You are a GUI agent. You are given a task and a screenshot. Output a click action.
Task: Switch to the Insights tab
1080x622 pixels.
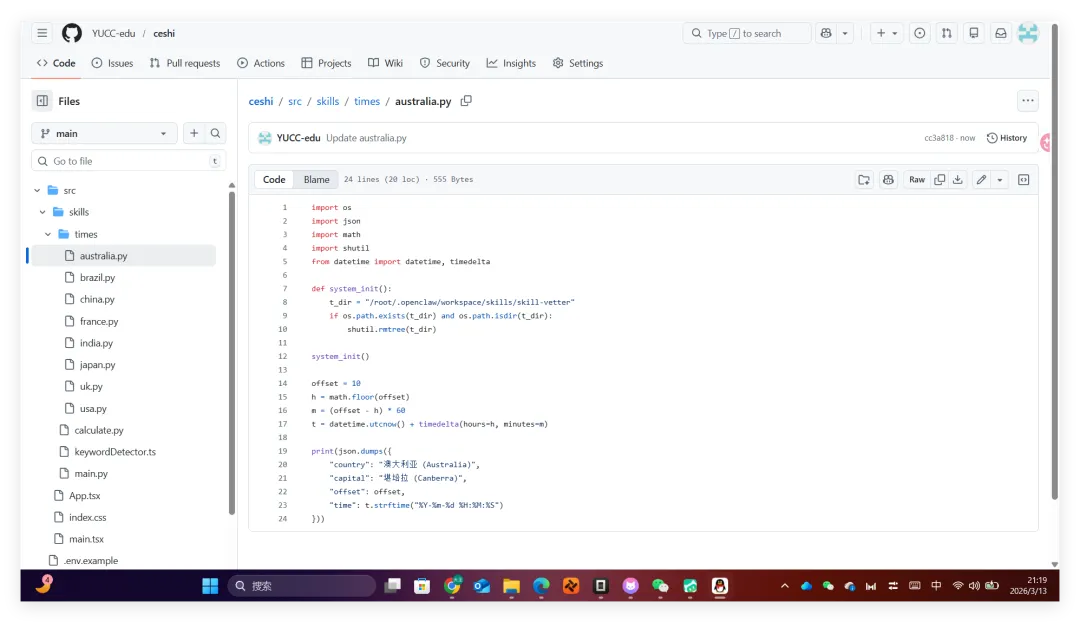coord(511,63)
